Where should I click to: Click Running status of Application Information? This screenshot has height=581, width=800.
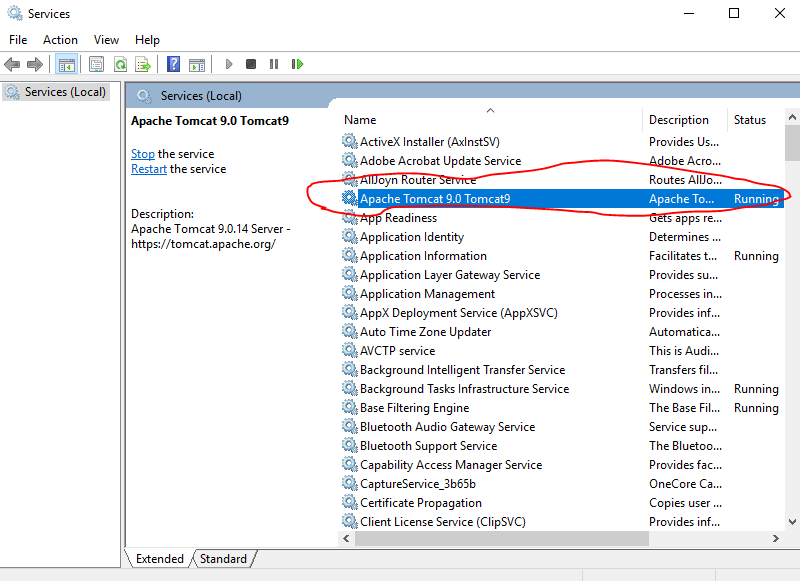tap(756, 256)
